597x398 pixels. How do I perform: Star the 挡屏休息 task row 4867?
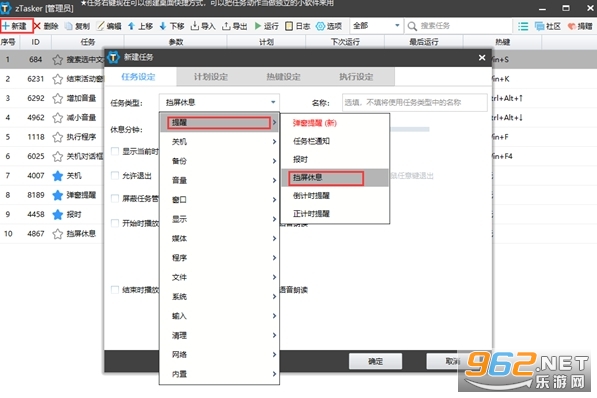57,233
